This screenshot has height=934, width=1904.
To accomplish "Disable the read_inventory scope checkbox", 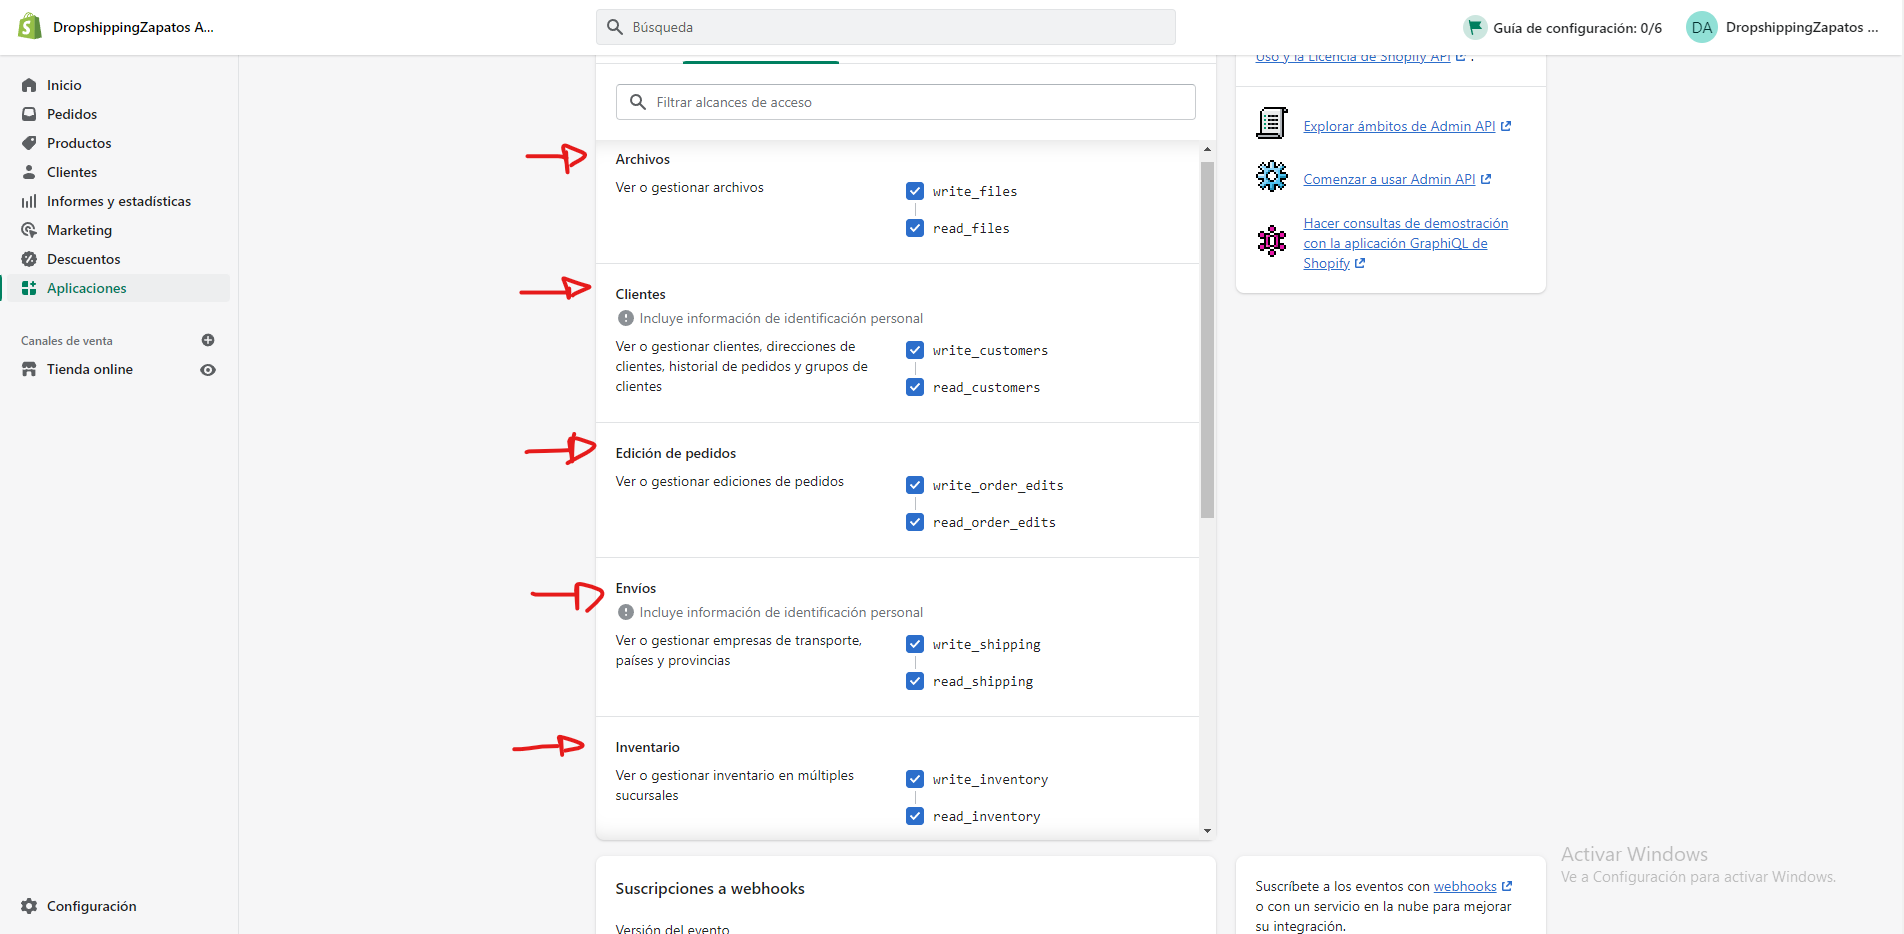I will [x=915, y=816].
